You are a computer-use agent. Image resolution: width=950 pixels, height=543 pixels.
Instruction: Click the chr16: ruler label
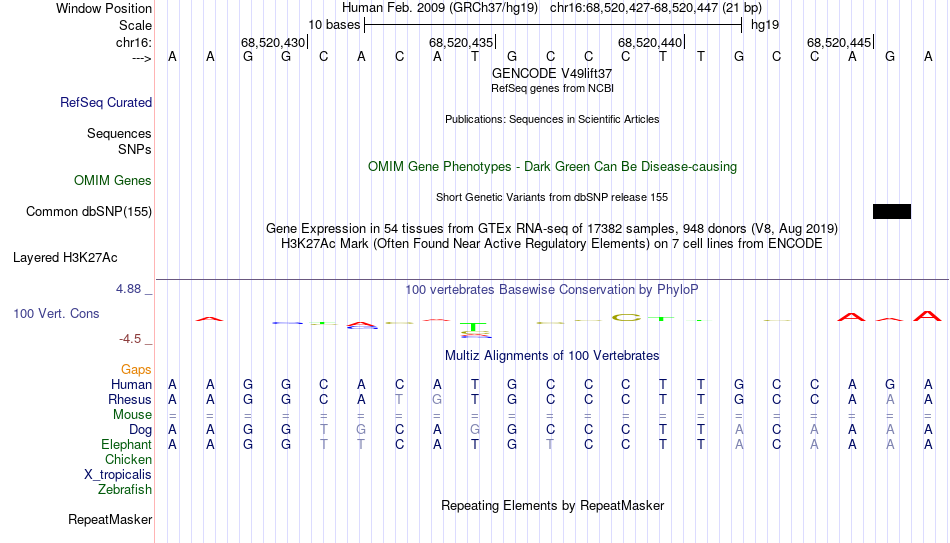click(x=133, y=42)
